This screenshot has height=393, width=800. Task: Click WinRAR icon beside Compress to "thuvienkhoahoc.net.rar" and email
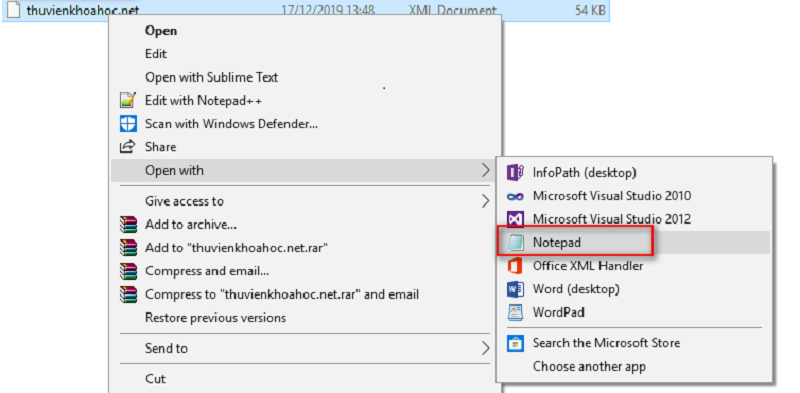point(128,294)
